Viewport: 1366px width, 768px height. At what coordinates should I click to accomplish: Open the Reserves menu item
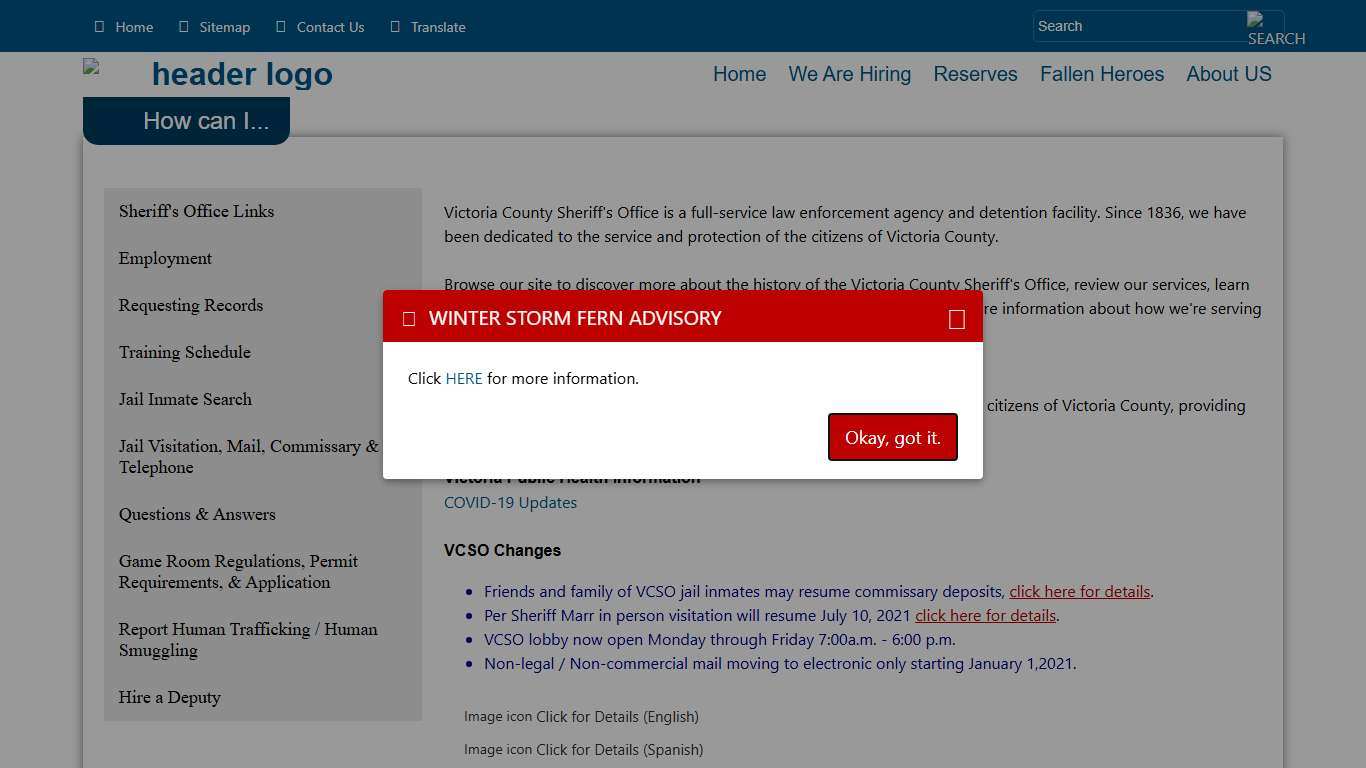[975, 74]
